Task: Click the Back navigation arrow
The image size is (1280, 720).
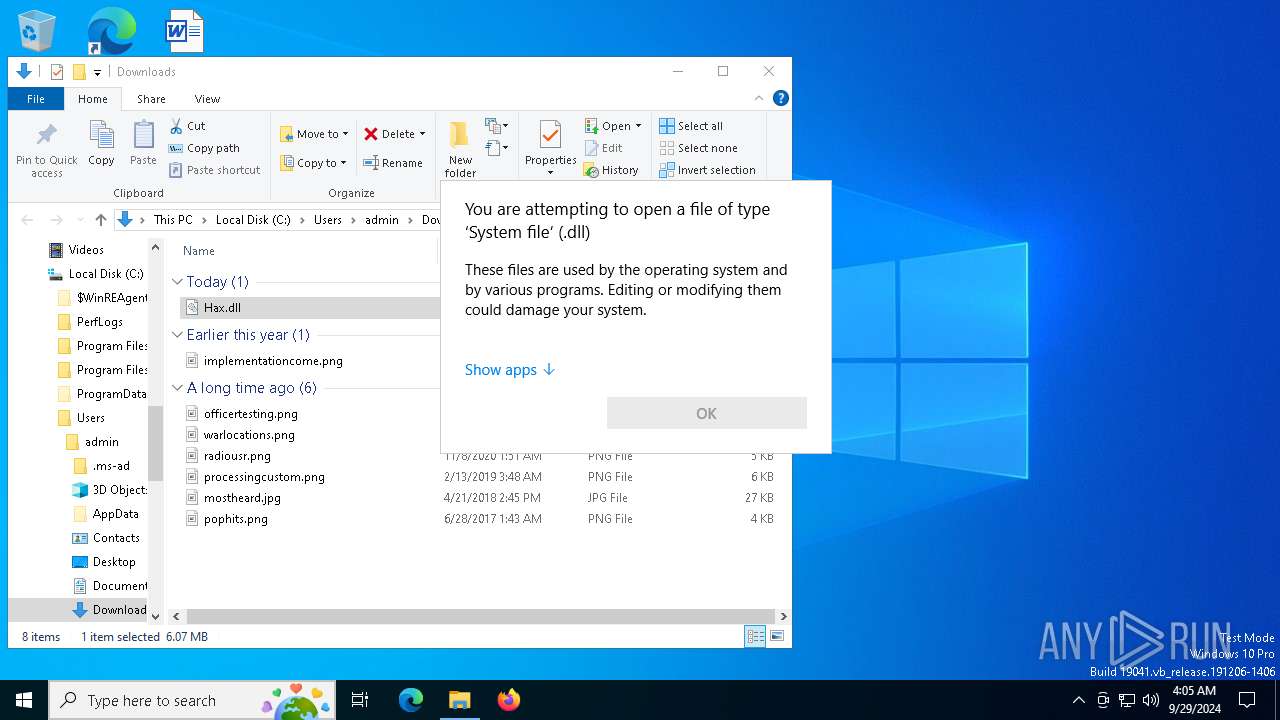Action: 27,220
